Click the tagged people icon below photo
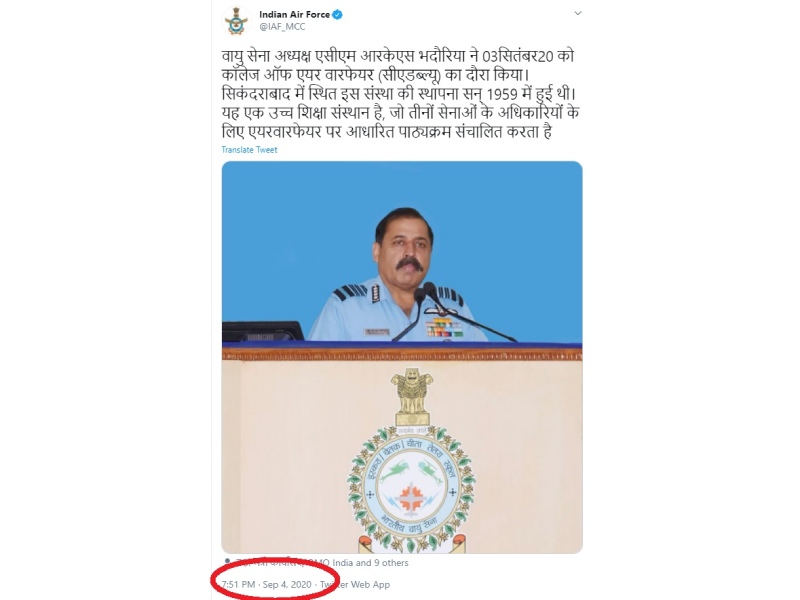This screenshot has height=600, width=800. click(227, 562)
